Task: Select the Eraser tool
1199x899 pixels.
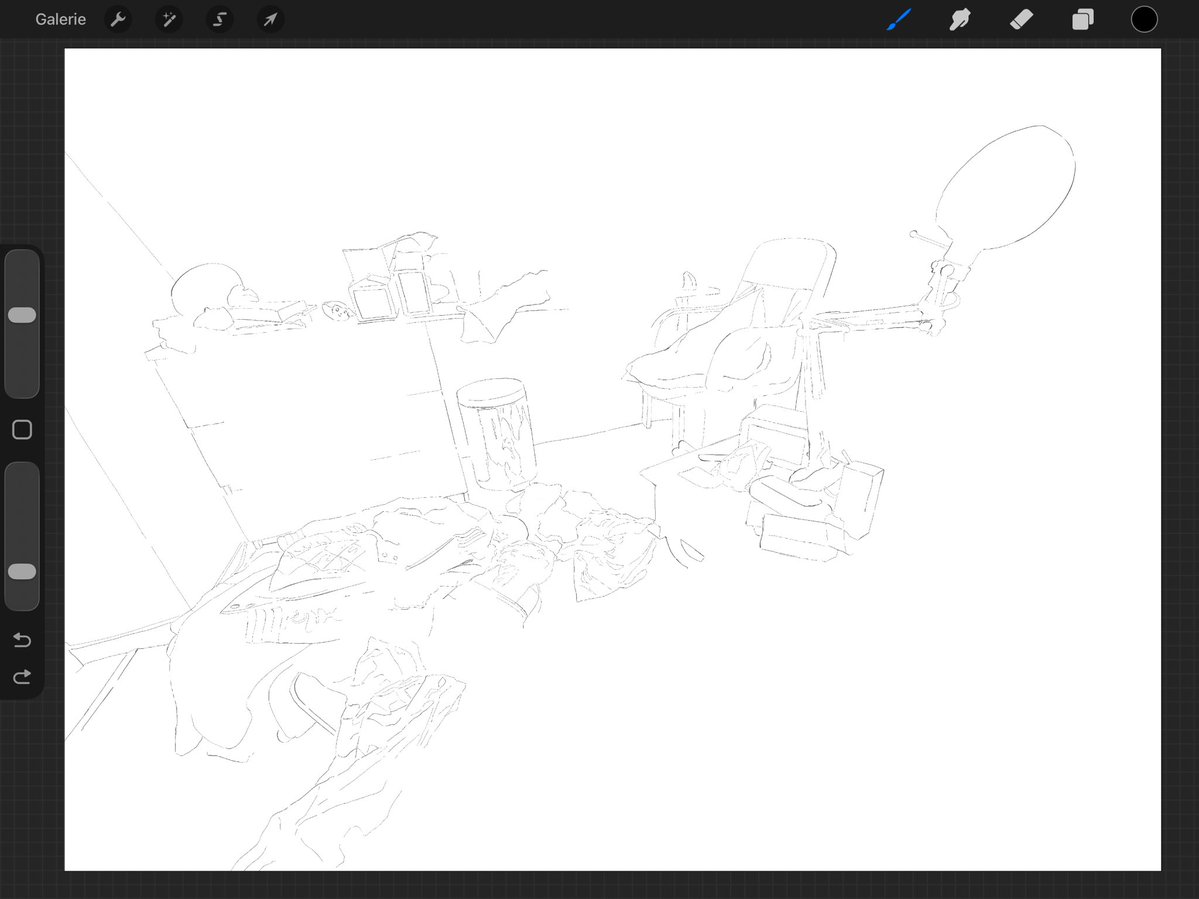Action: (x=1022, y=19)
